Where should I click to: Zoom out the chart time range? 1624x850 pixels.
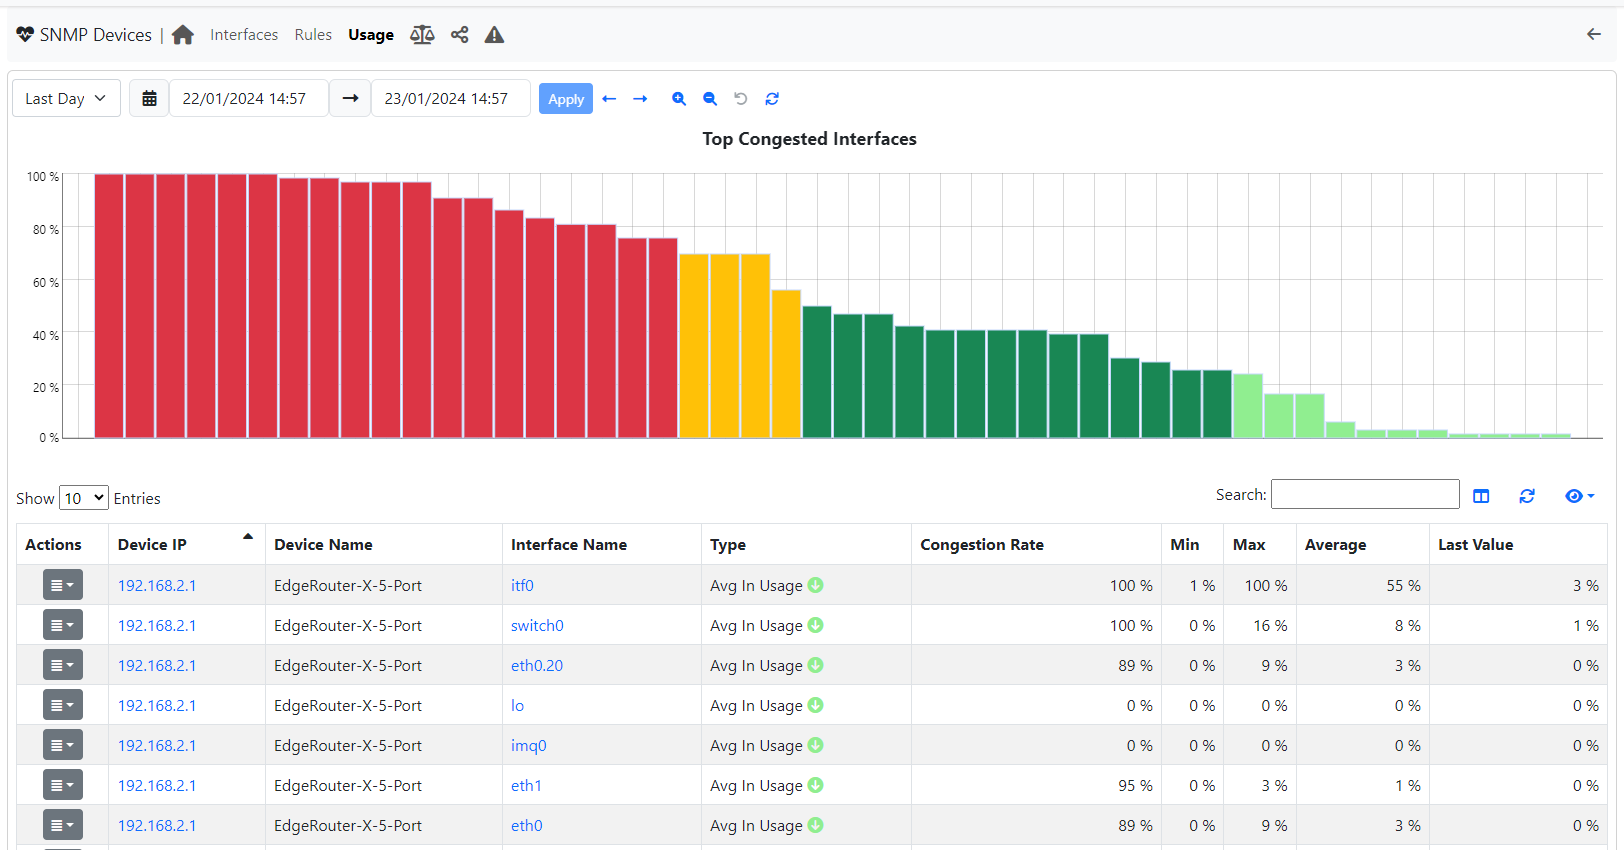pyautogui.click(x=710, y=99)
